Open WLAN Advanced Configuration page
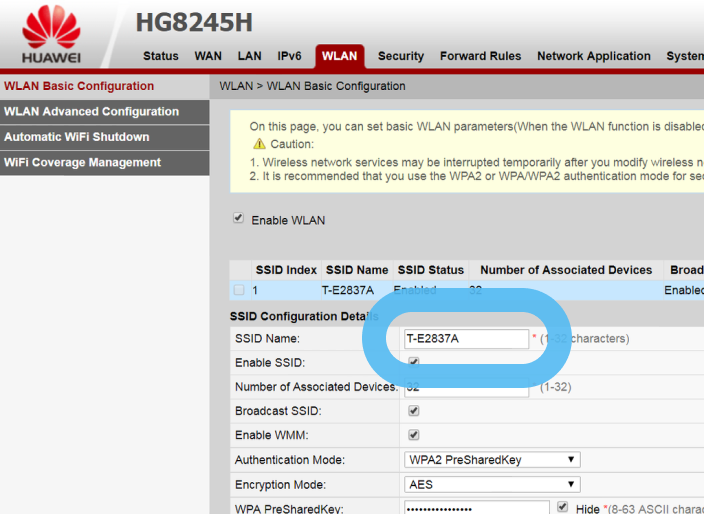 click(x=92, y=112)
